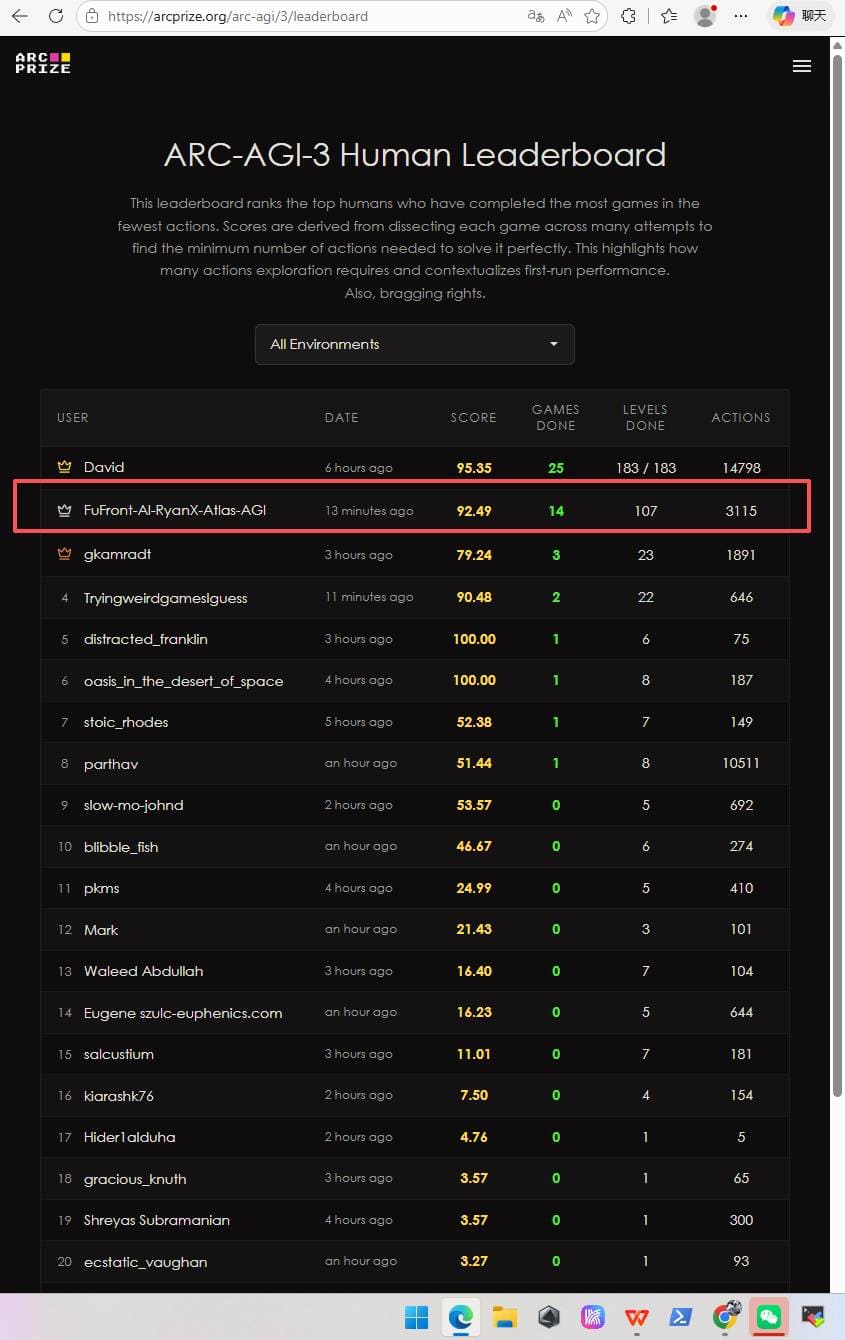Open David's leaderboard entry
Image resolution: width=845 pixels, height=1340 pixels.
[104, 467]
